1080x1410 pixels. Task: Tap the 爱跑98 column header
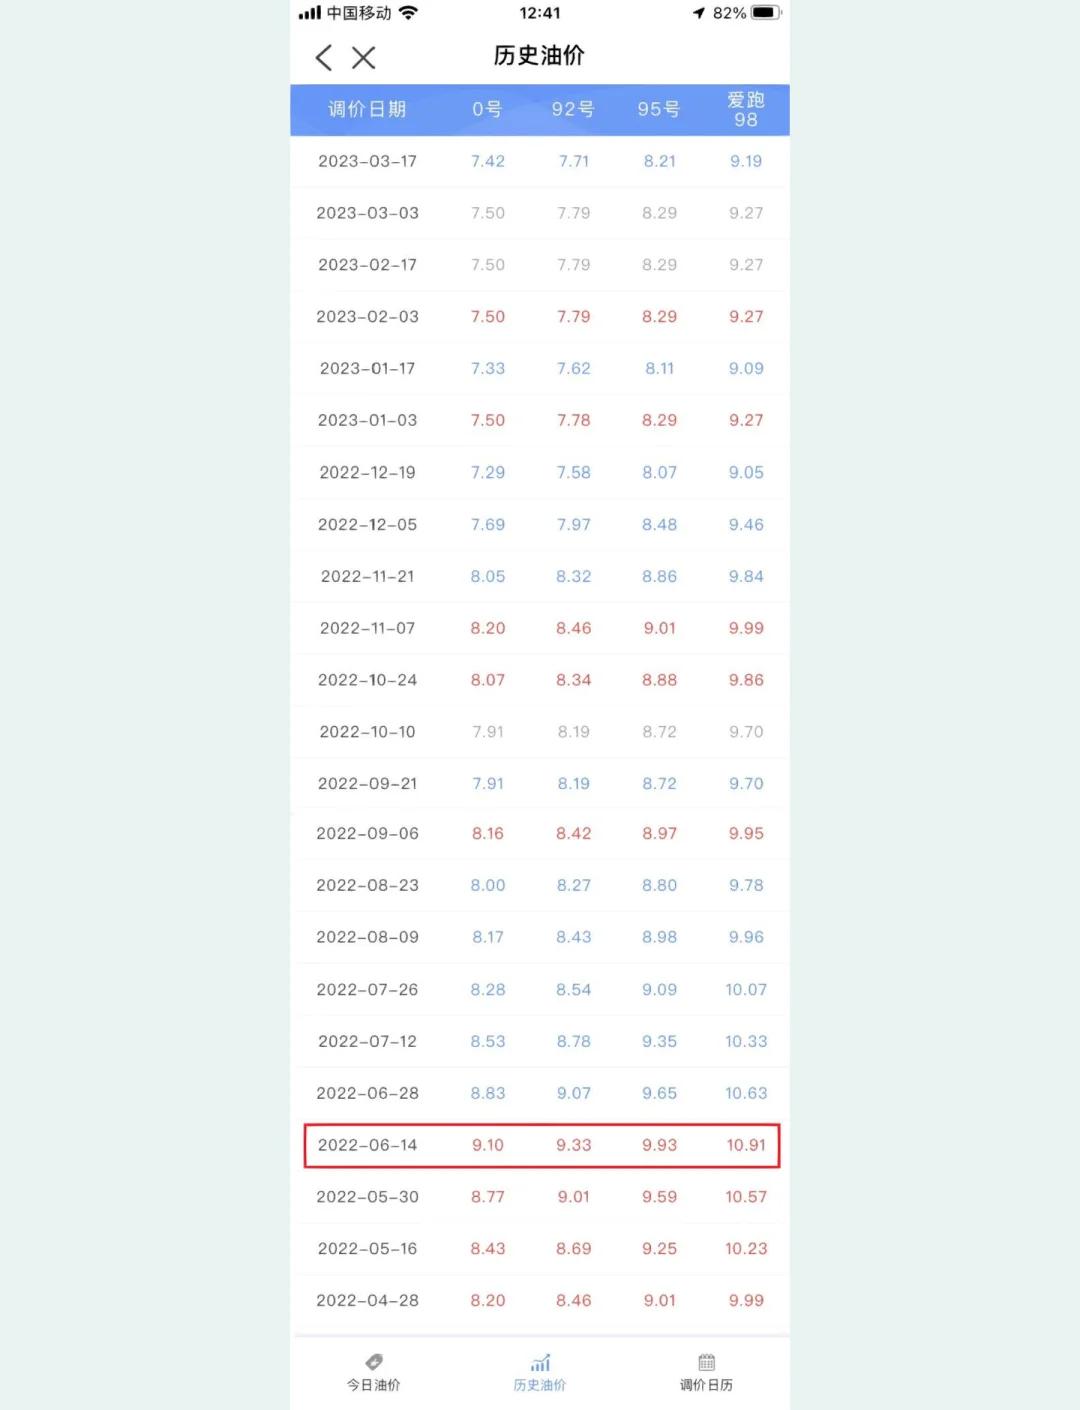(746, 109)
